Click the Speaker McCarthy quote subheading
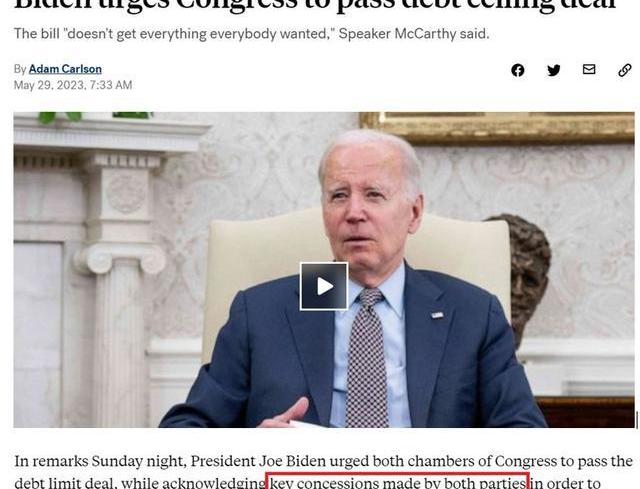Image resolution: width=640 pixels, height=489 pixels. [251, 33]
